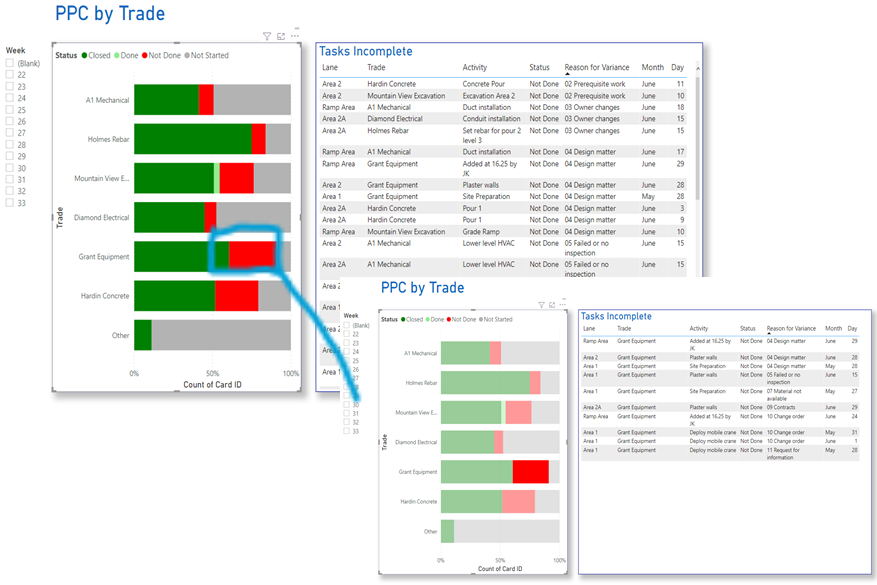This screenshot has width=877, height=585.
Task: Click the sort caret under Reason for Variance
Action: [x=568, y=74]
